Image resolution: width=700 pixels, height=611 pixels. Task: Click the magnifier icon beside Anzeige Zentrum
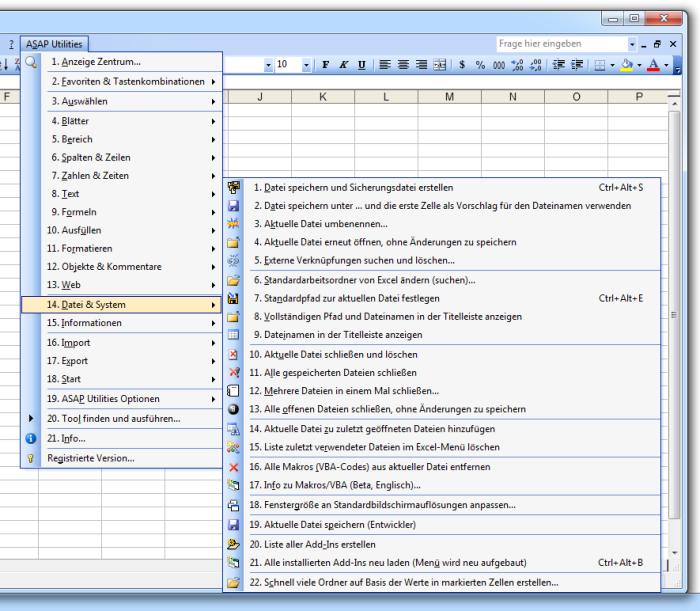[31, 62]
